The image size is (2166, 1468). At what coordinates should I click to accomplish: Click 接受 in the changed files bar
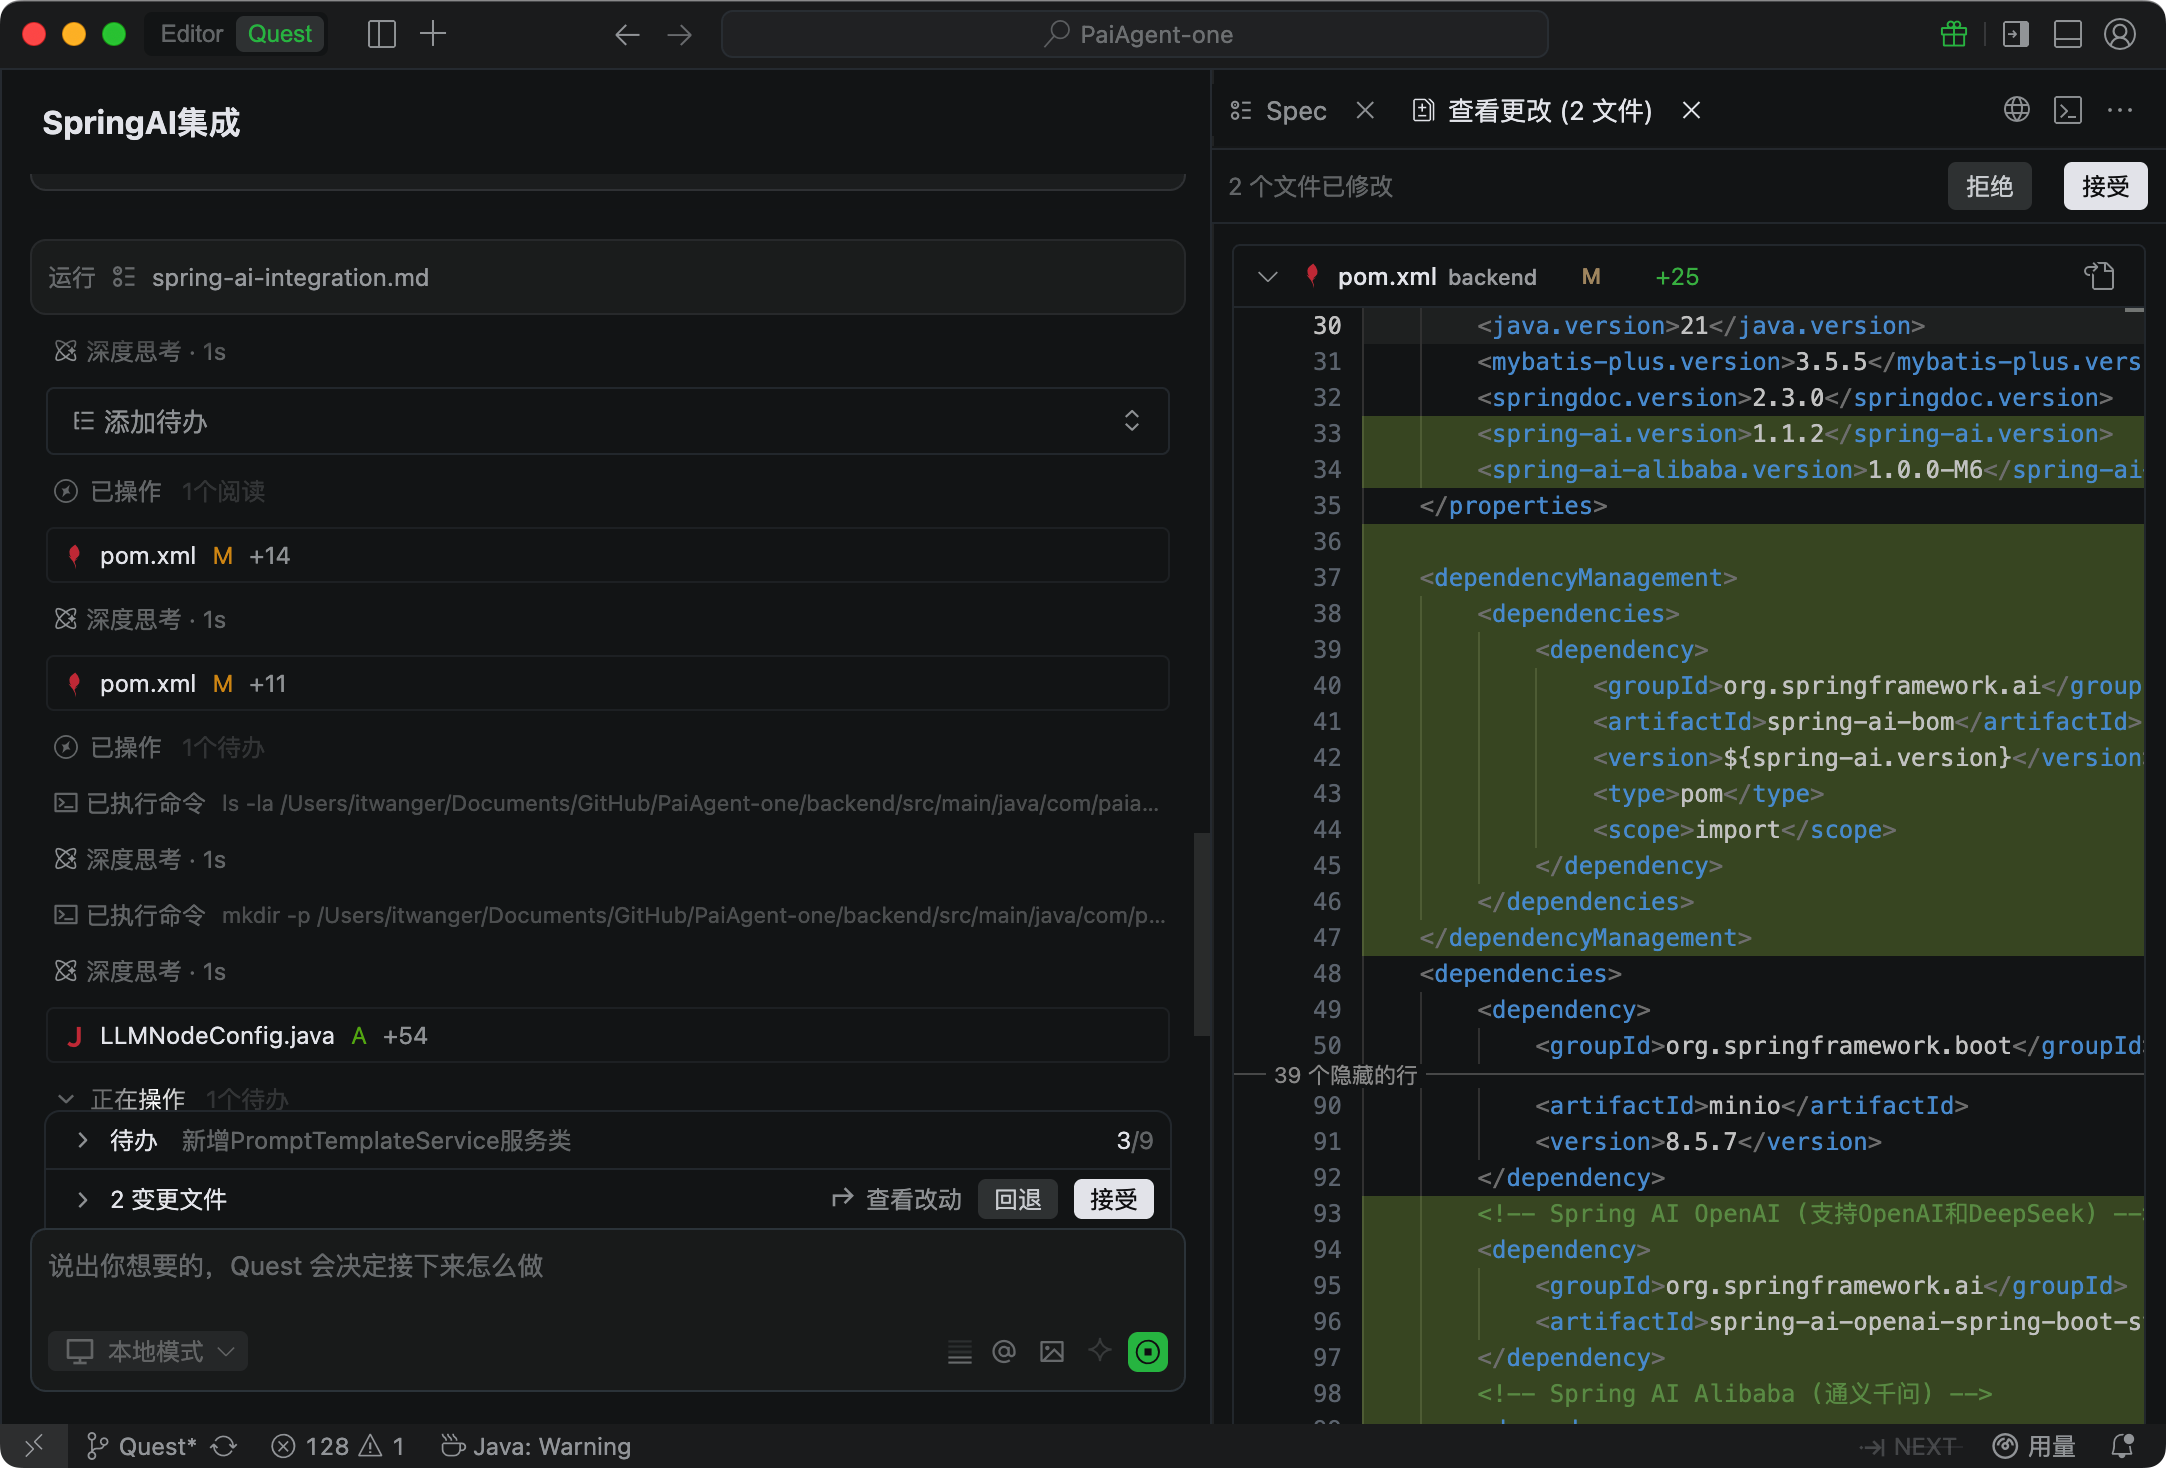pyautogui.click(x=1113, y=1199)
